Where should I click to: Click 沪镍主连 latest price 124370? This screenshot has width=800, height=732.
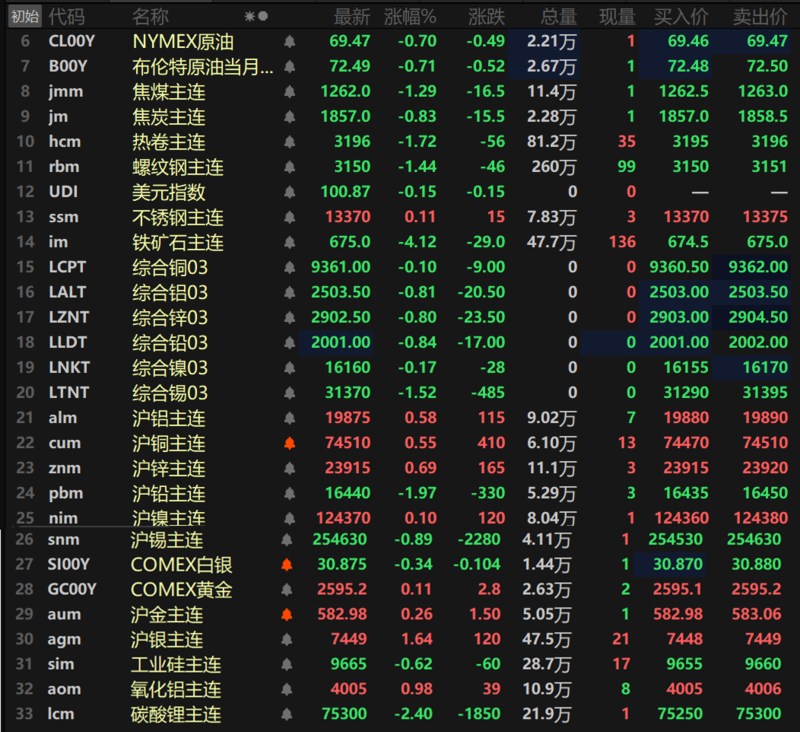pyautogui.click(x=343, y=518)
